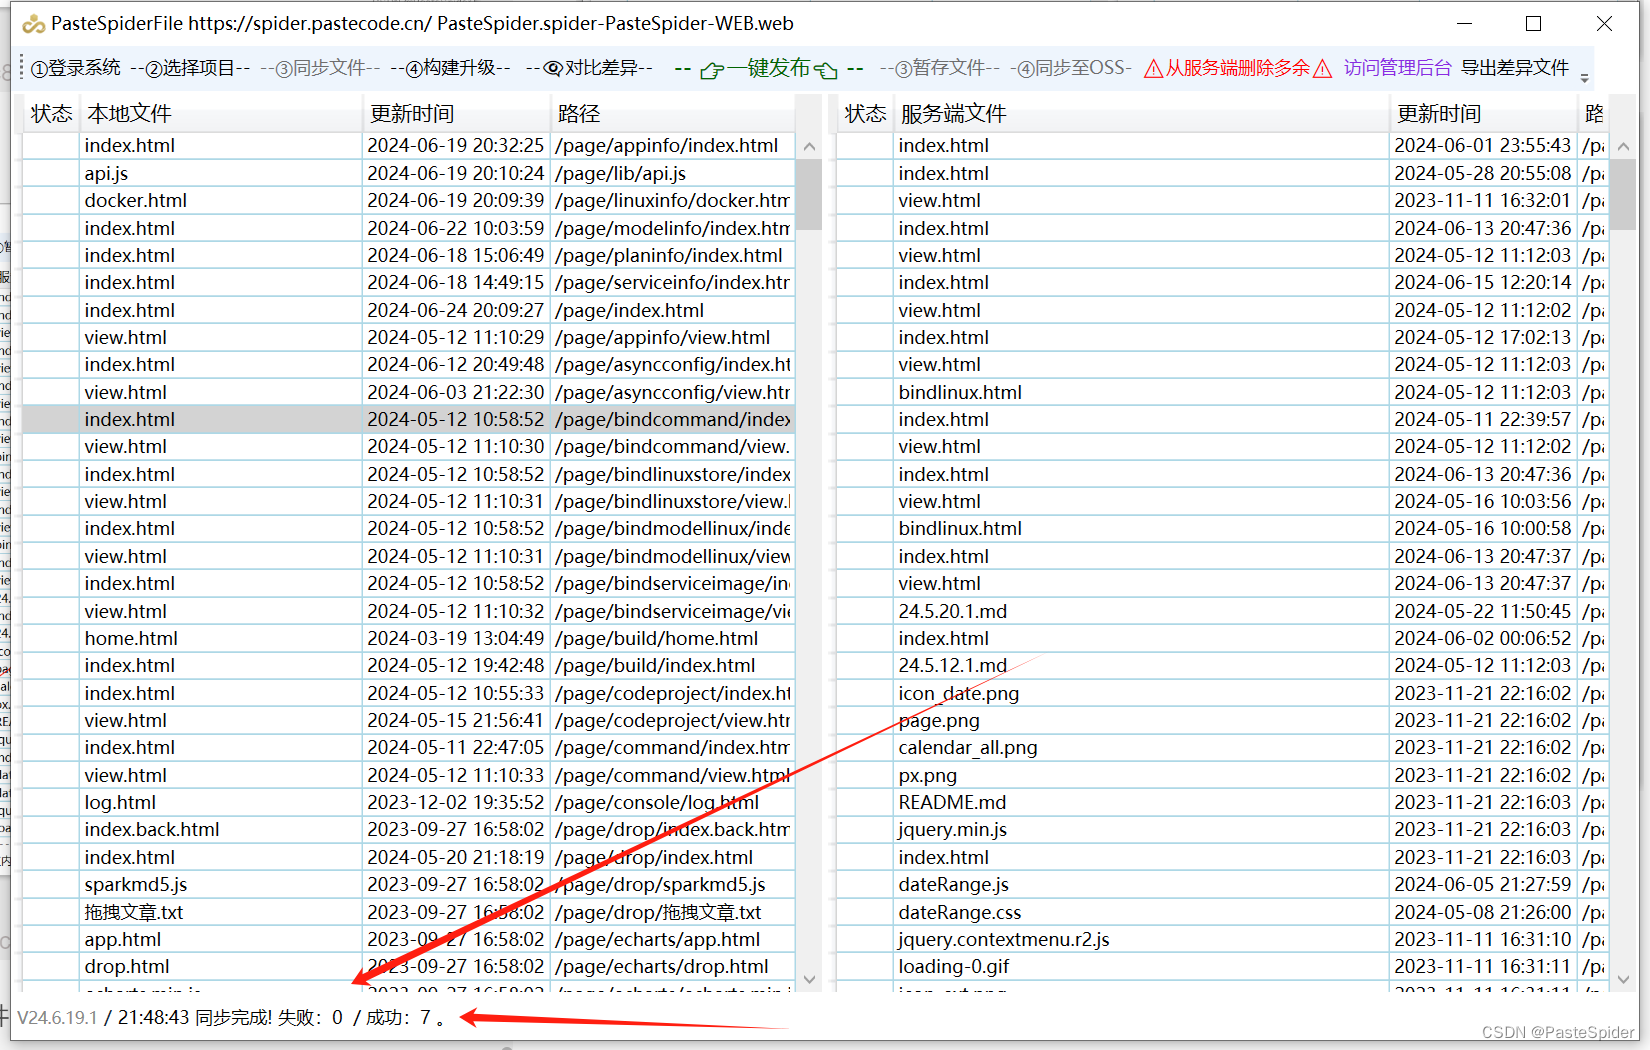Click the 对比差异 compare toolbar item
This screenshot has height=1050, width=1650.
[x=590, y=68]
